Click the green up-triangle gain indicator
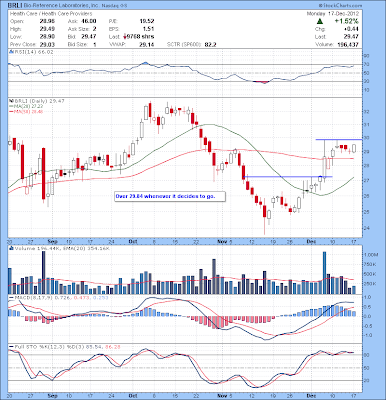 [319, 21]
